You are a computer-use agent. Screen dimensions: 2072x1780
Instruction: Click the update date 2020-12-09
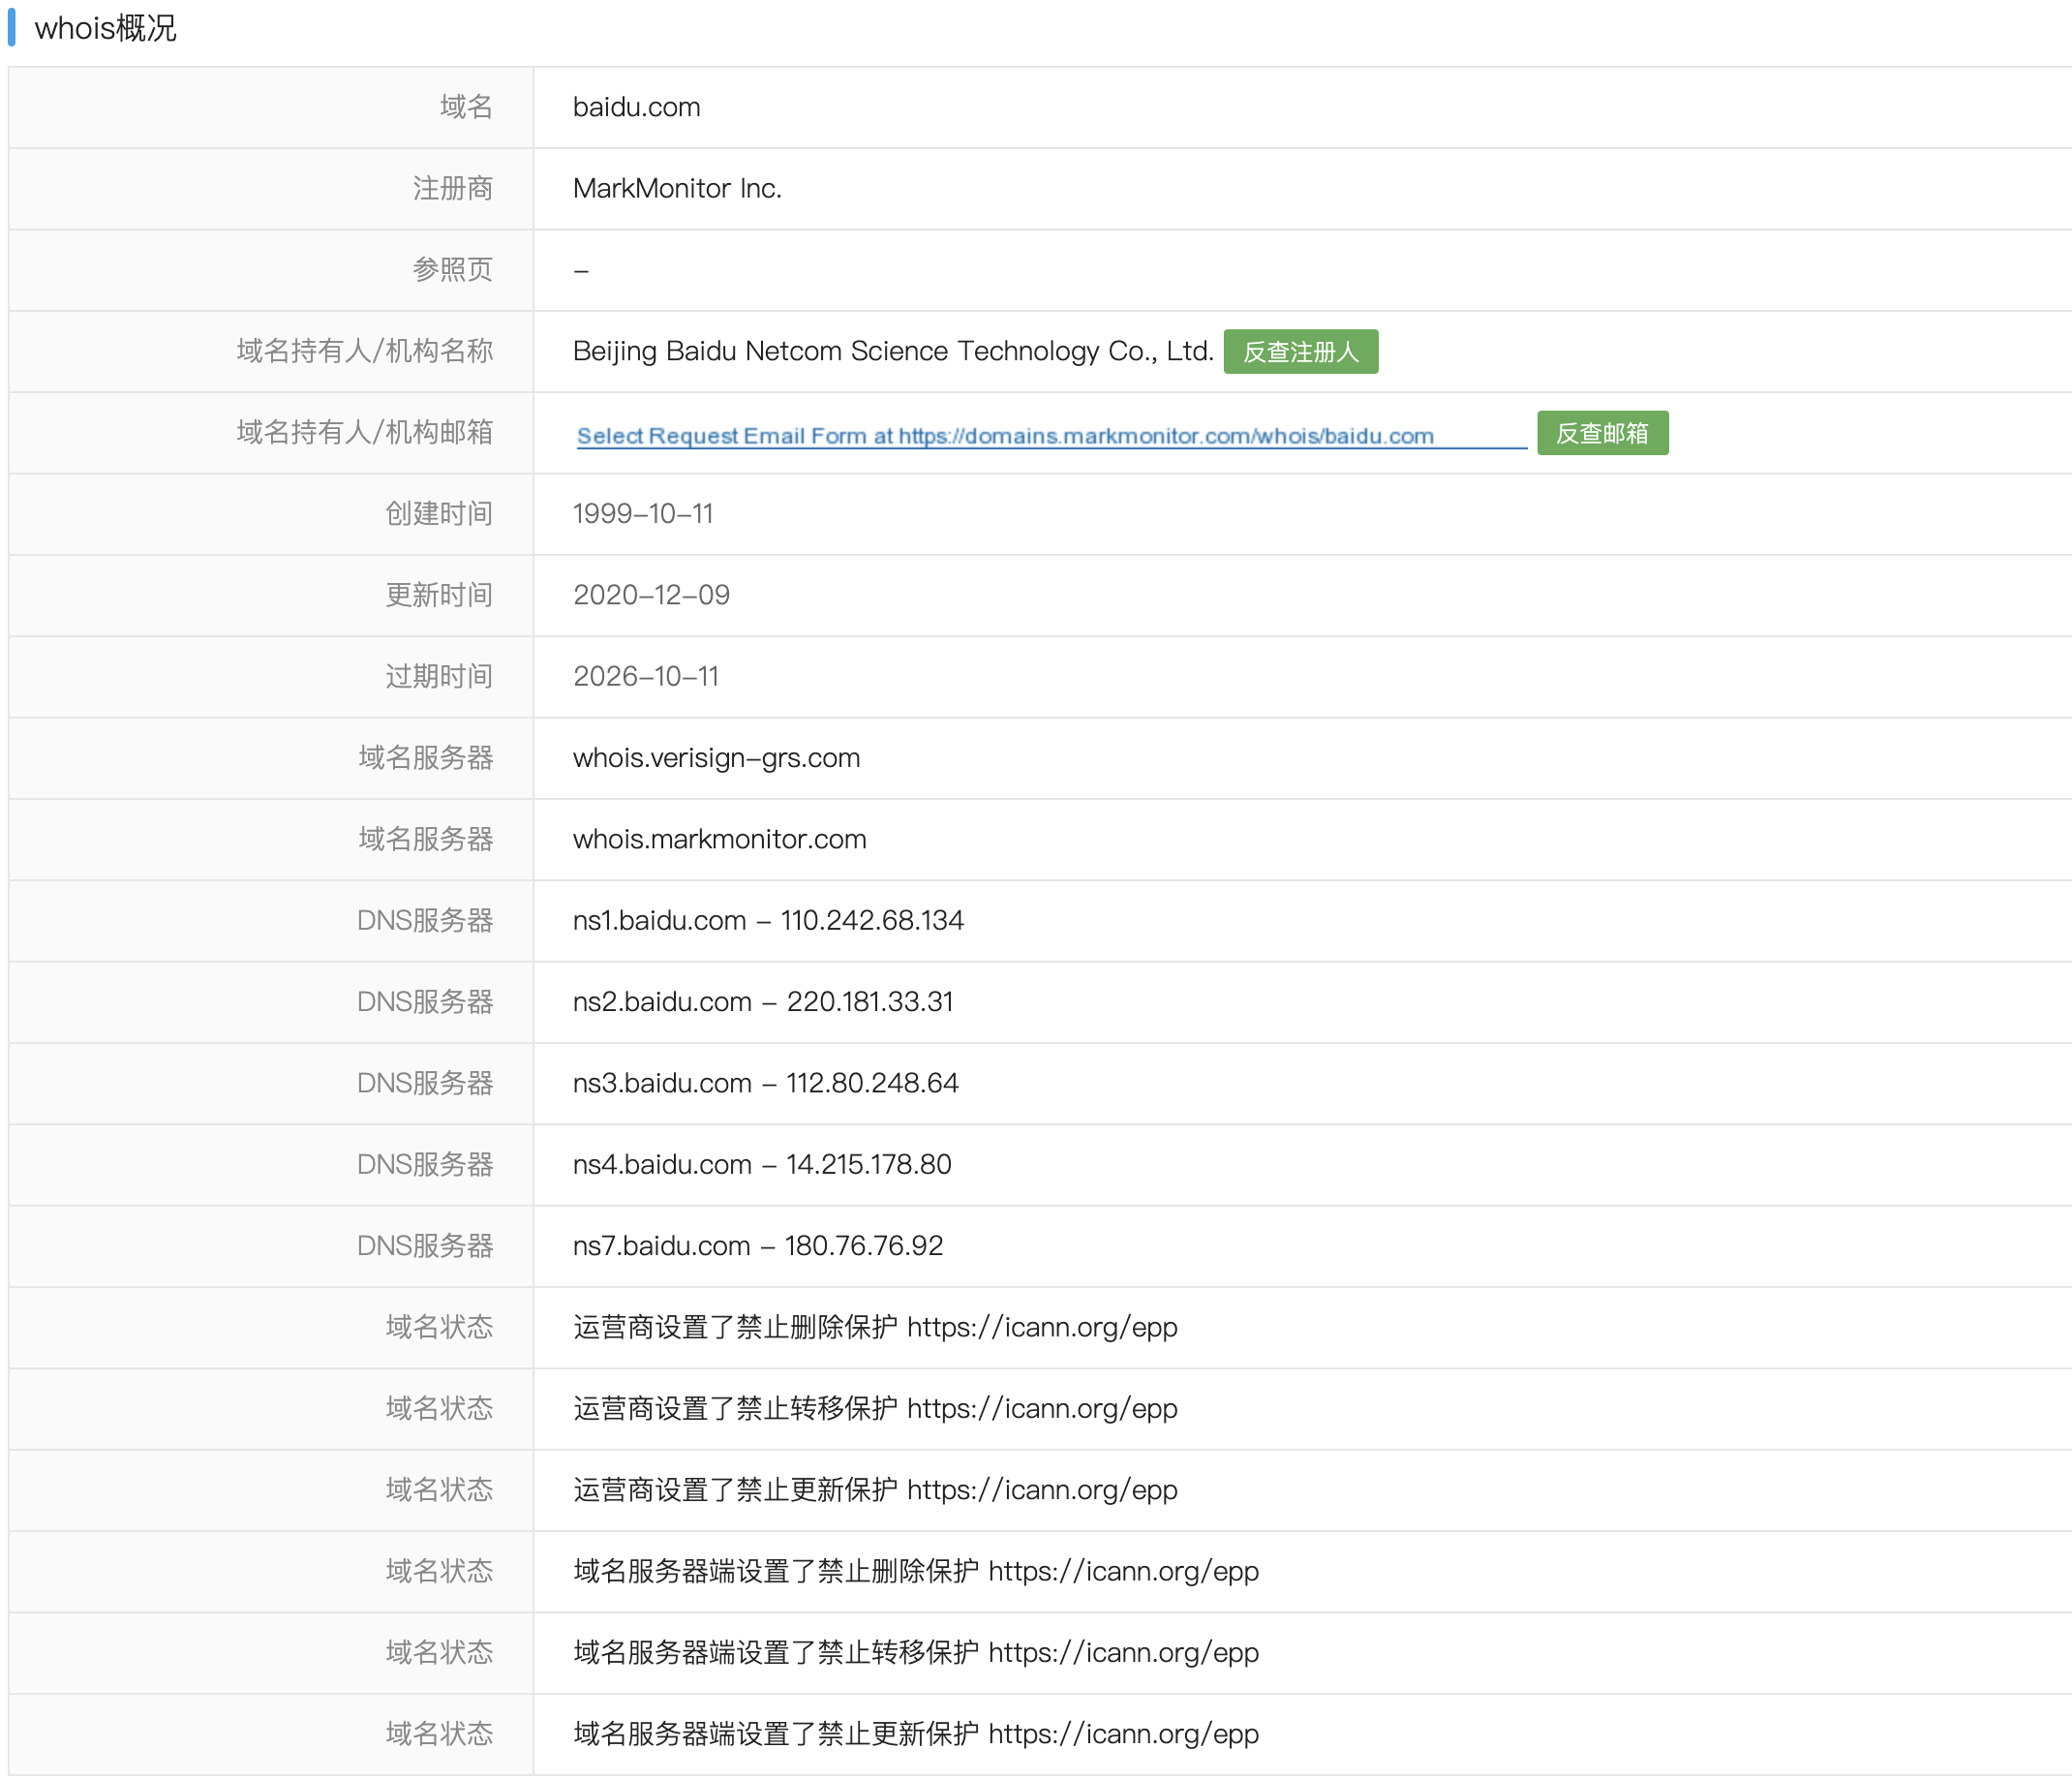coord(651,595)
